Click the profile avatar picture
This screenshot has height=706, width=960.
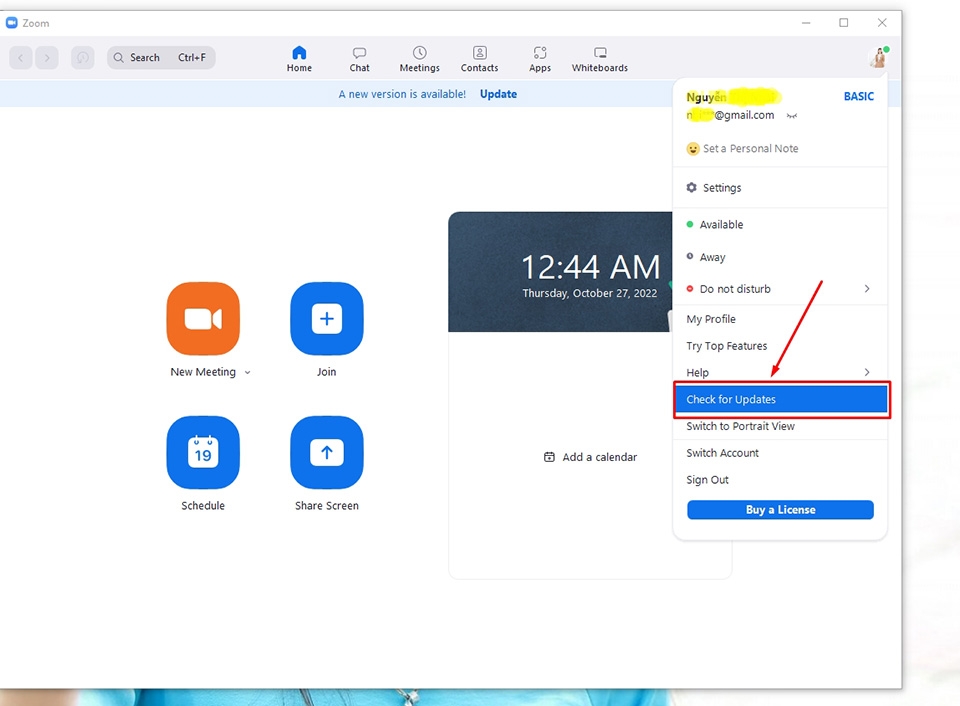coord(879,58)
